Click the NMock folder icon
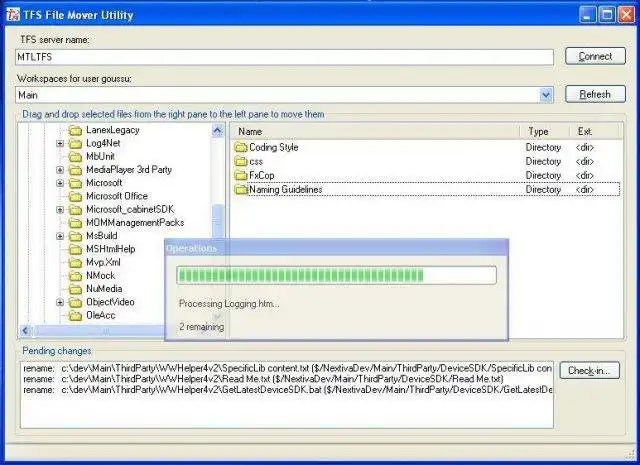This screenshot has height=465, width=640. [x=75, y=276]
